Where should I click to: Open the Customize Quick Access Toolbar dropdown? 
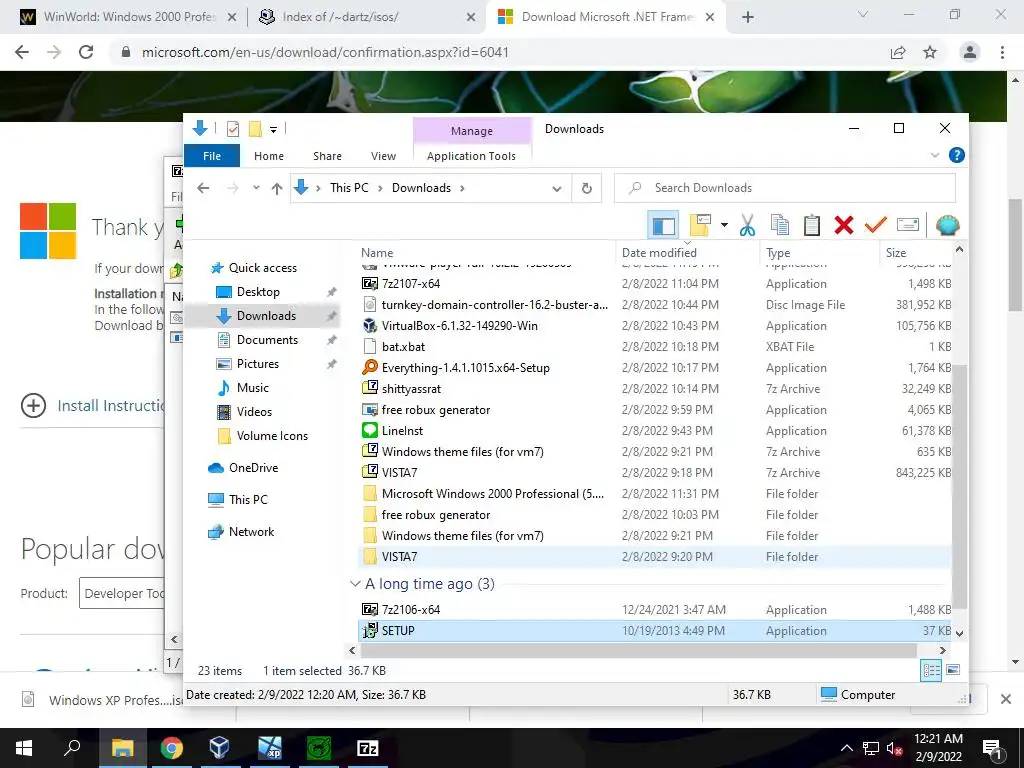pyautogui.click(x=274, y=129)
